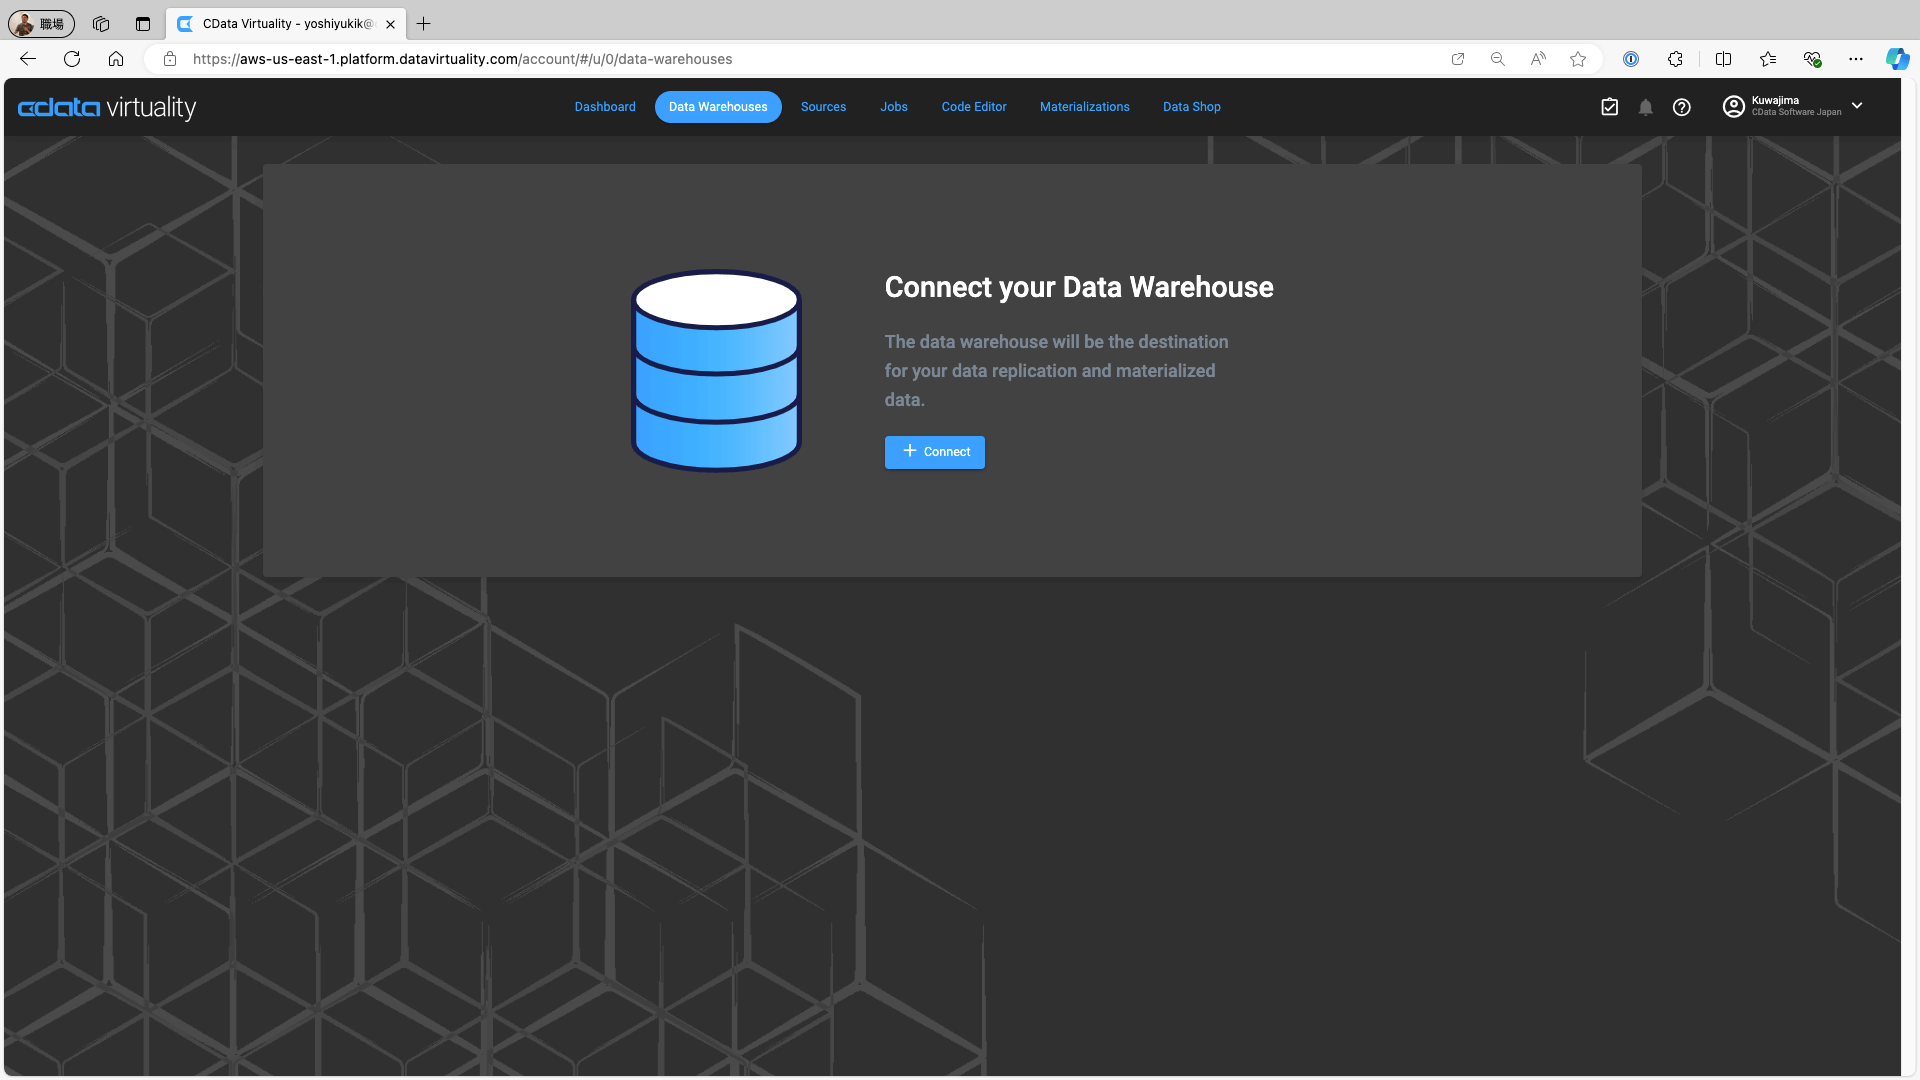Click the Connect your Data Warehouse heading
The image size is (1920, 1080).
pos(1079,287)
